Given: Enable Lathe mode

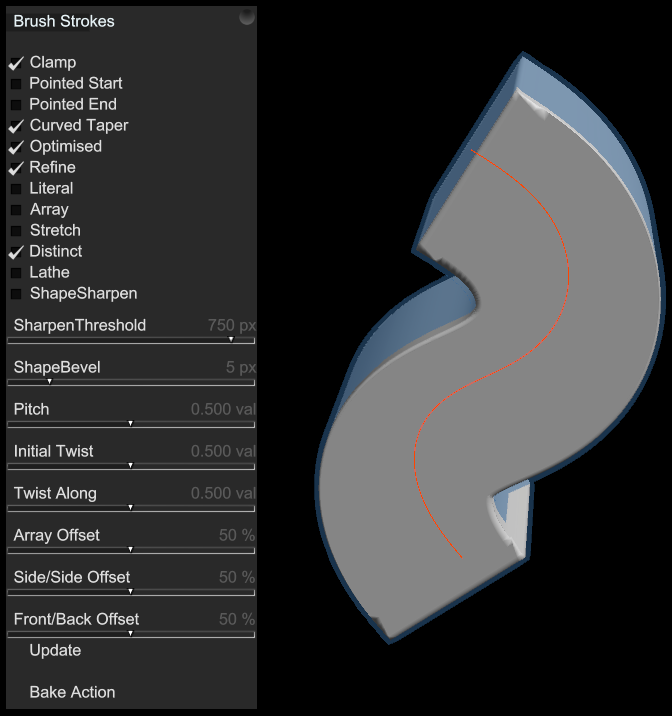Looking at the screenshot, I should 16,273.
